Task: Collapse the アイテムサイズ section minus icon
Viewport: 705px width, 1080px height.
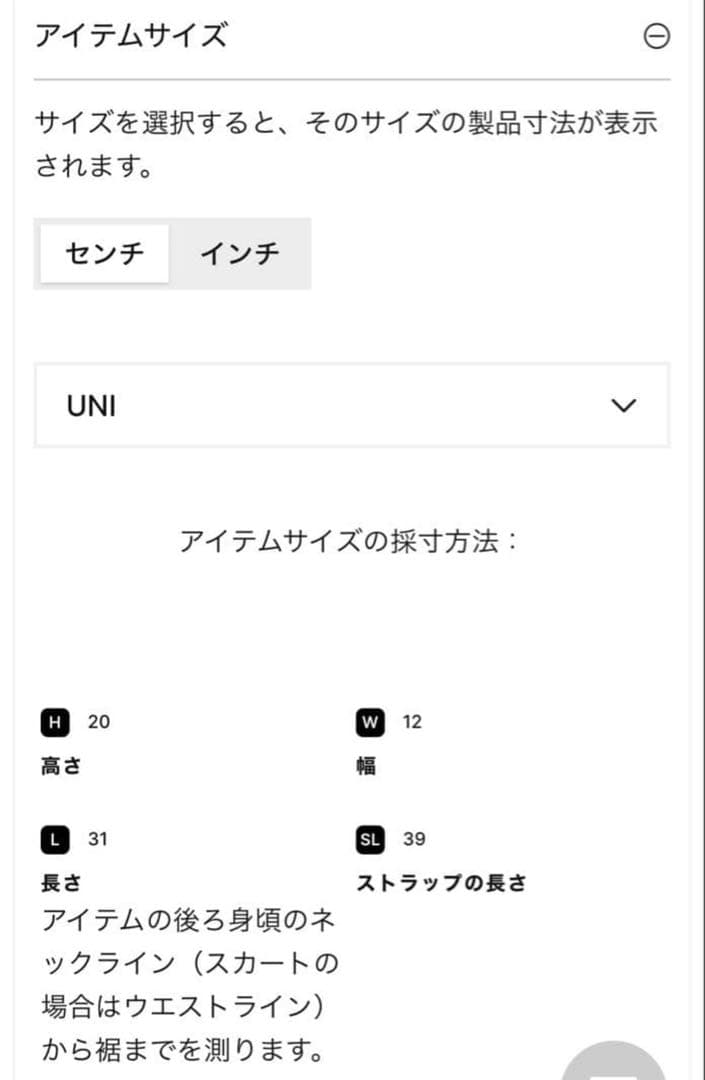Action: click(656, 36)
